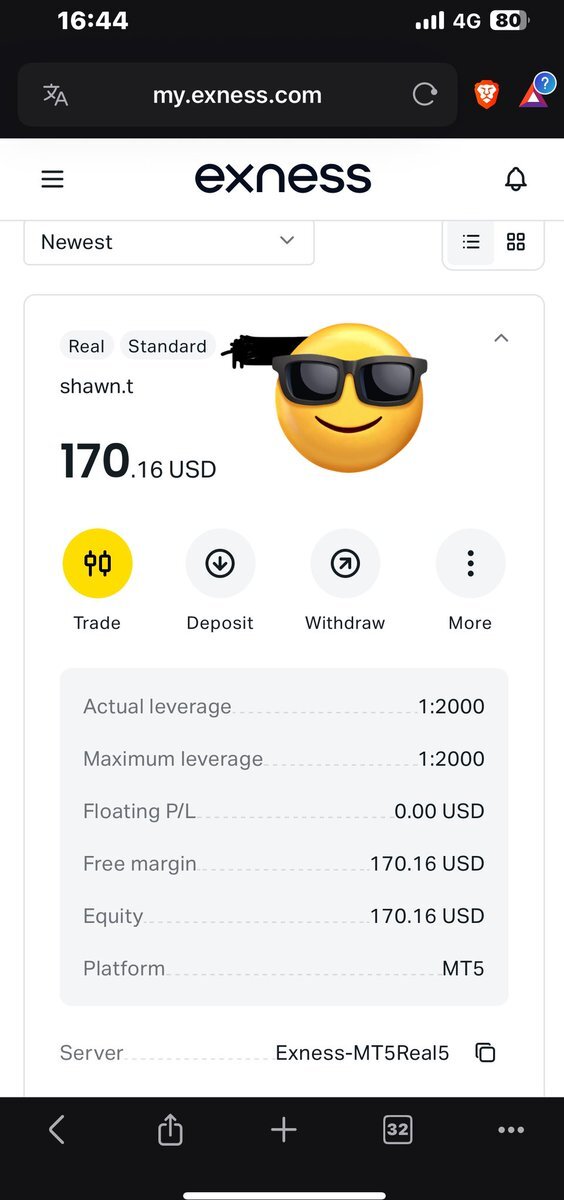The width and height of the screenshot is (564, 1200).
Task: Tap the my.exness.com address field
Action: [237, 95]
